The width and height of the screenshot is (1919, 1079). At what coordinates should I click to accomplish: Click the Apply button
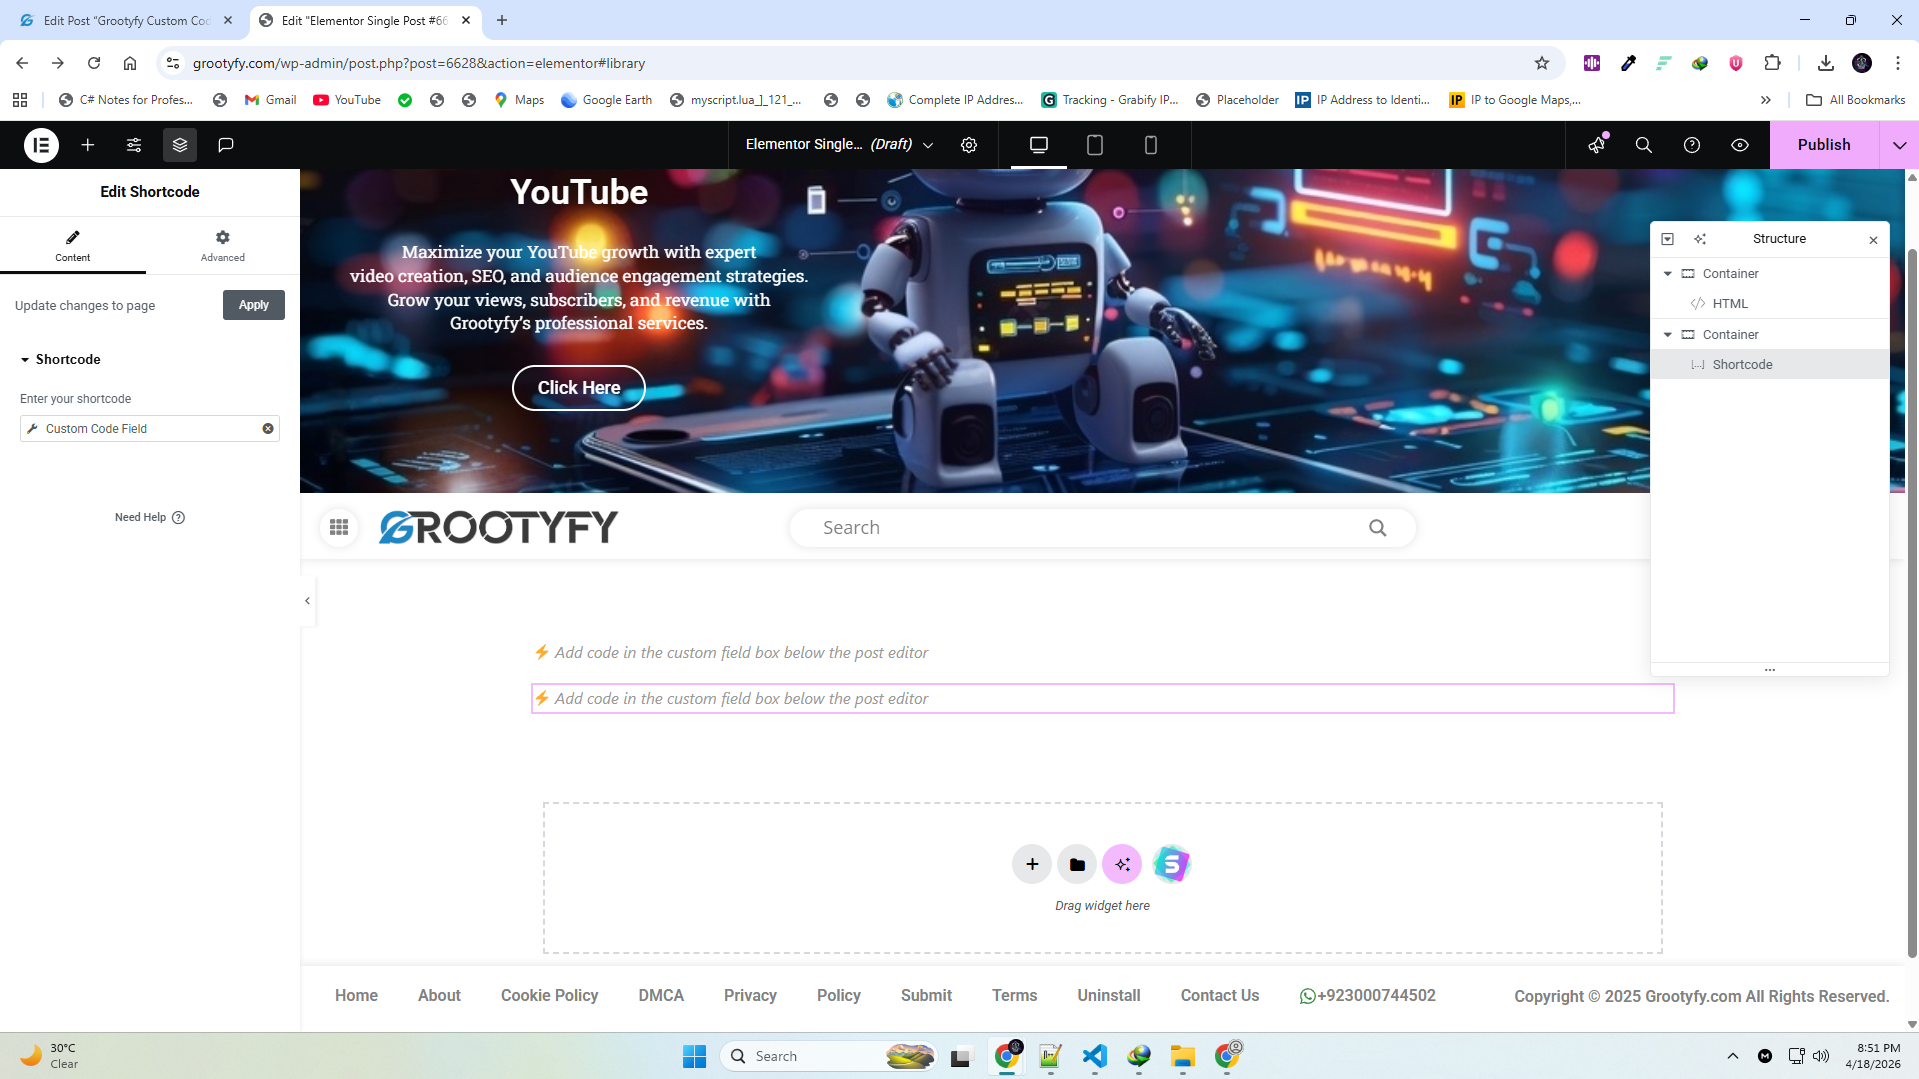(x=253, y=305)
